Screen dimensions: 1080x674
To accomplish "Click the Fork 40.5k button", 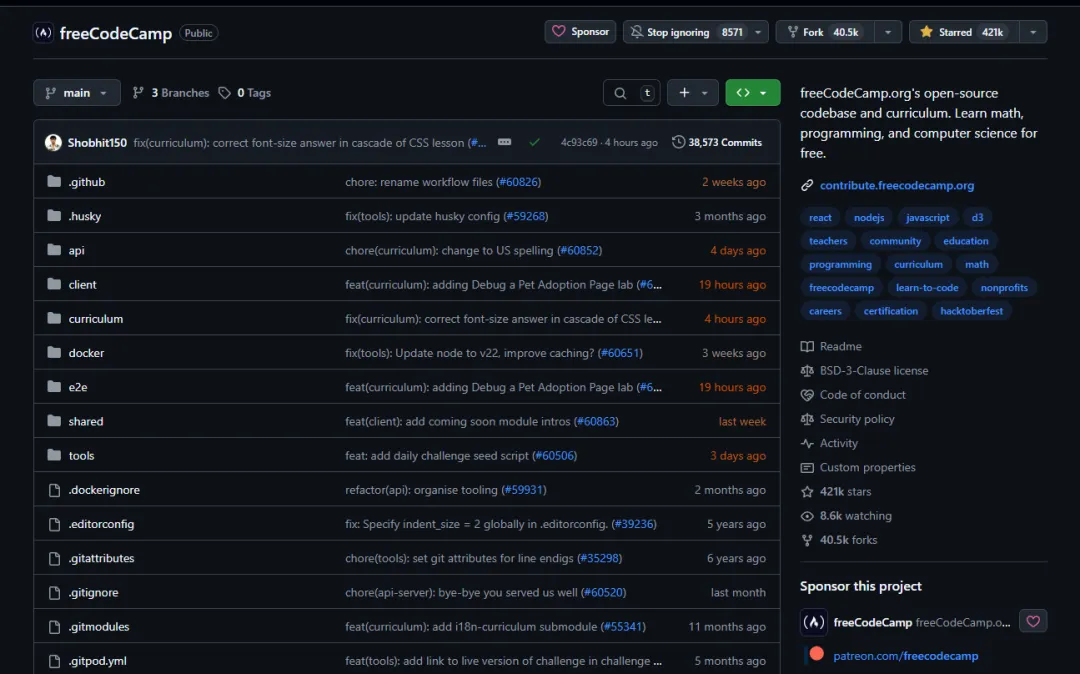I will pos(825,32).
